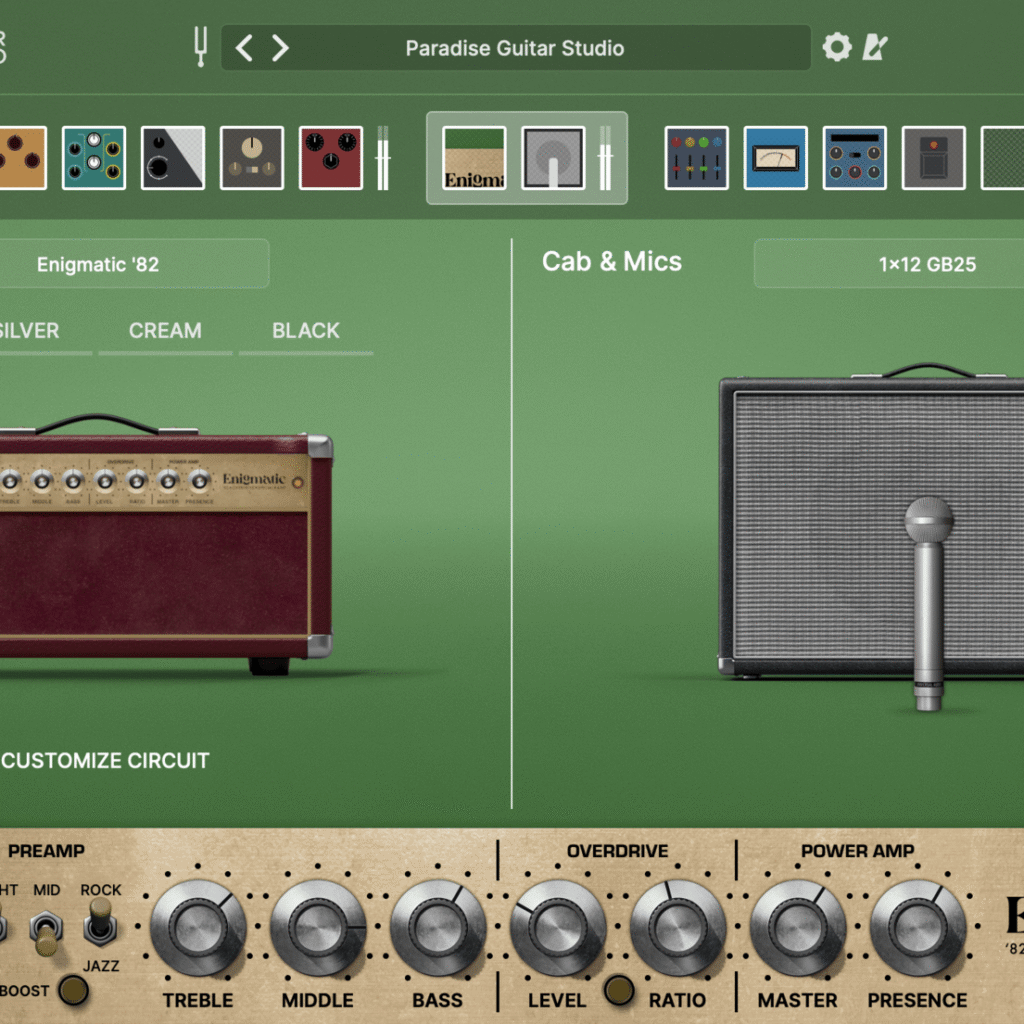This screenshot has width=1024, height=1024.
Task: Go to next preset with right arrow
Action: (280, 48)
